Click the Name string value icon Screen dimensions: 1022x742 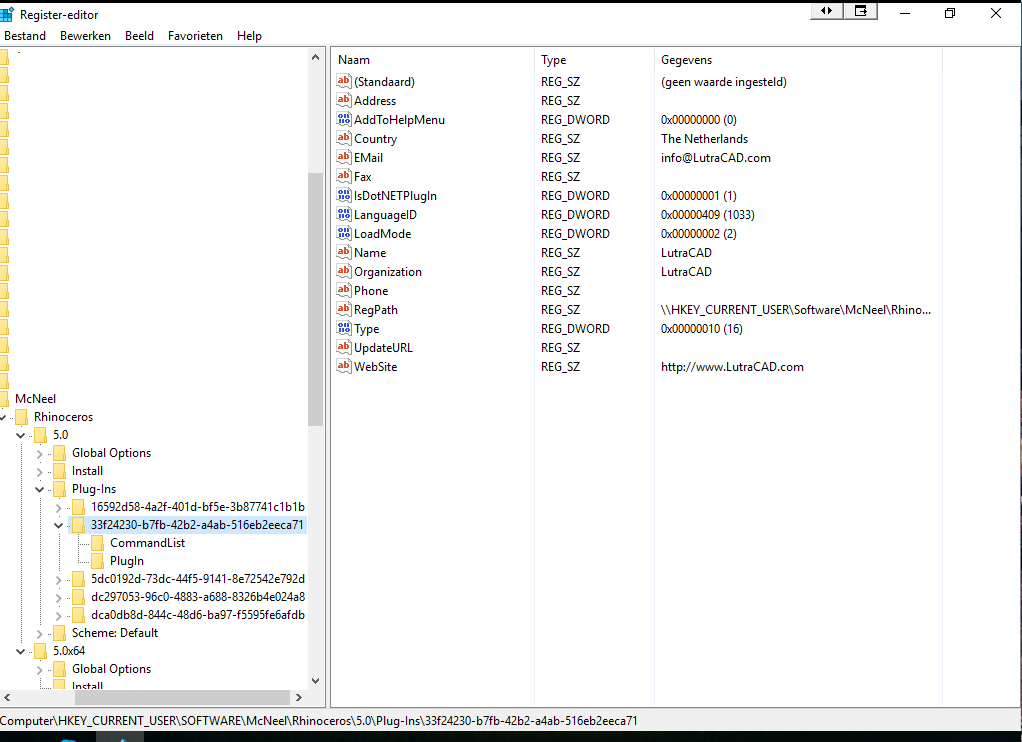[343, 251]
